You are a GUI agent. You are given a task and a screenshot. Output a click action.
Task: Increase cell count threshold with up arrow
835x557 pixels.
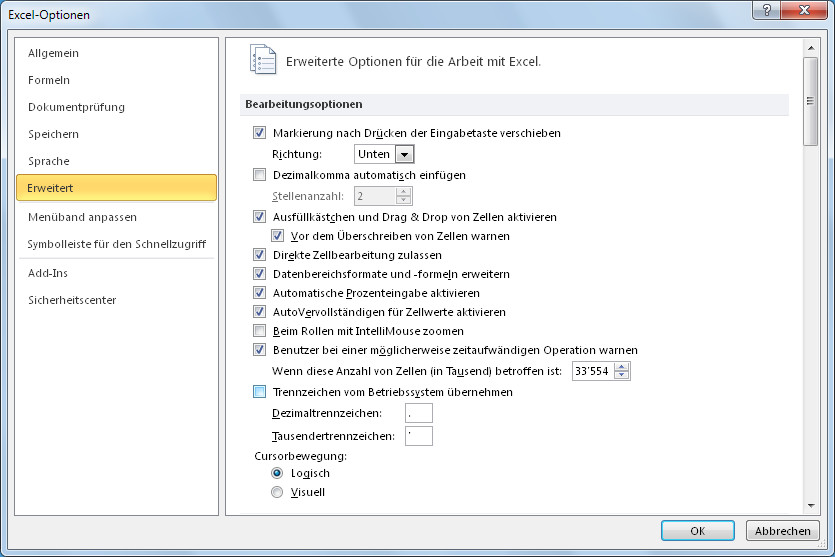click(621, 367)
